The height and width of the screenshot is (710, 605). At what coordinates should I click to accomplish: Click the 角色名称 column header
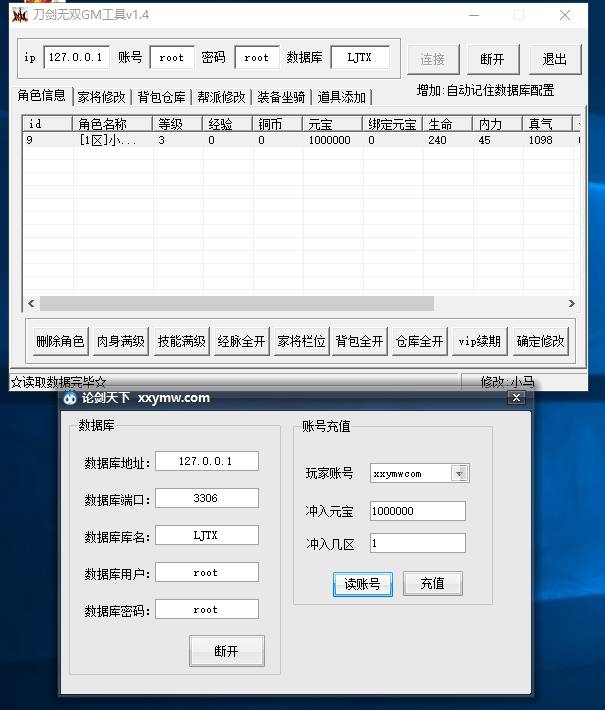pyautogui.click(x=113, y=124)
